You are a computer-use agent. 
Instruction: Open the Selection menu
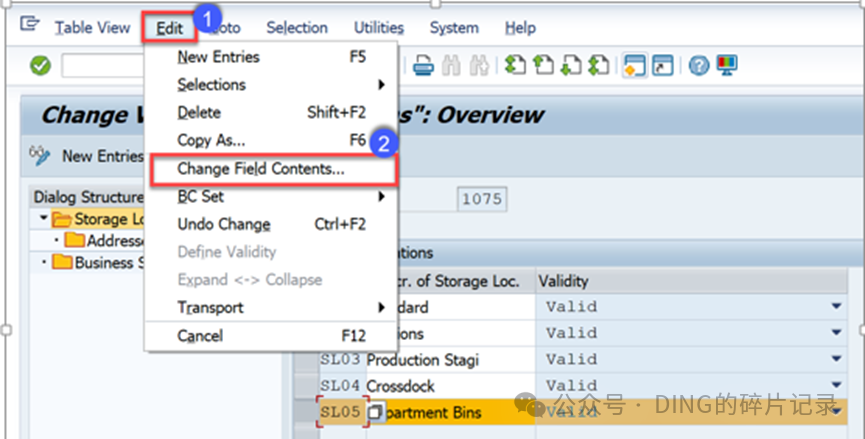(297, 28)
